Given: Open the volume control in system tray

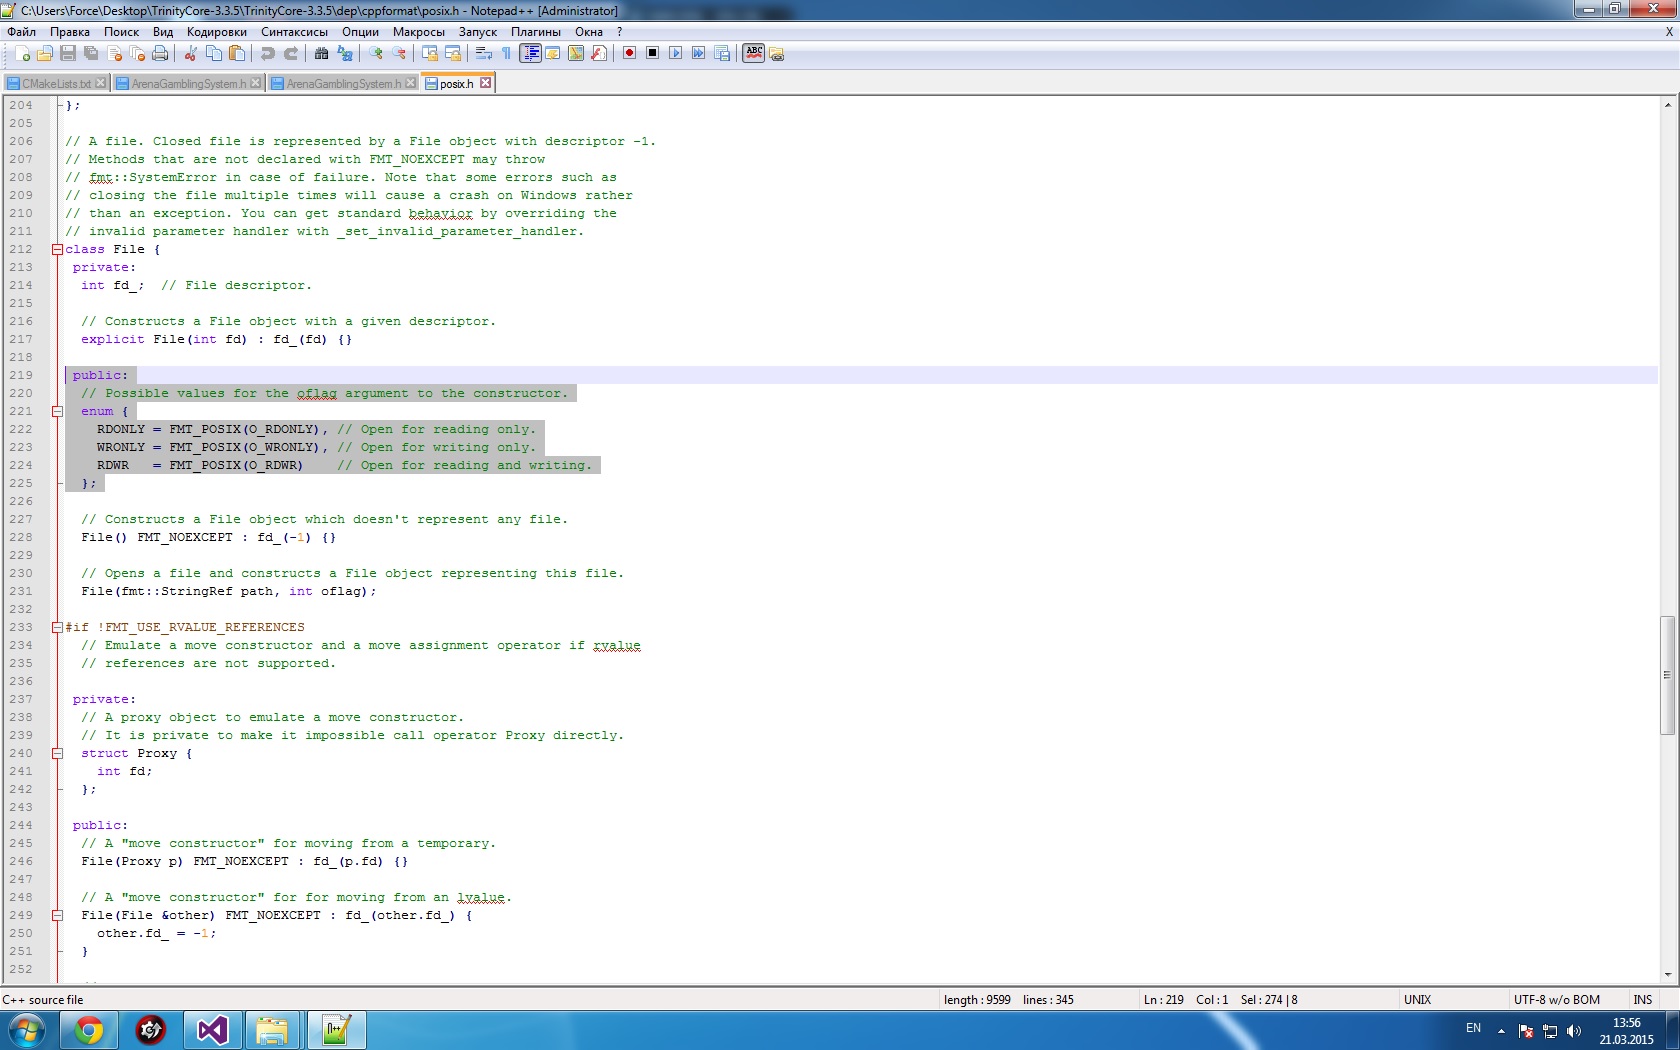Looking at the screenshot, I should tap(1574, 1031).
